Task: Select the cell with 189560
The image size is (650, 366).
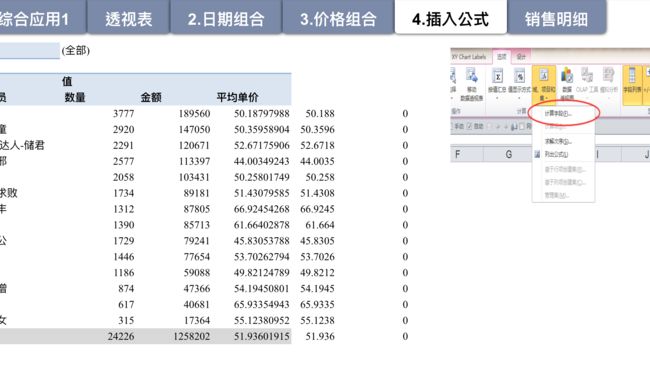Action: pos(194,114)
